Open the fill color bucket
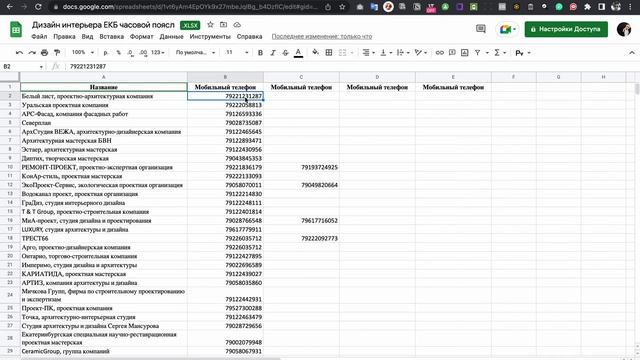The height and width of the screenshot is (360, 640). [316, 53]
